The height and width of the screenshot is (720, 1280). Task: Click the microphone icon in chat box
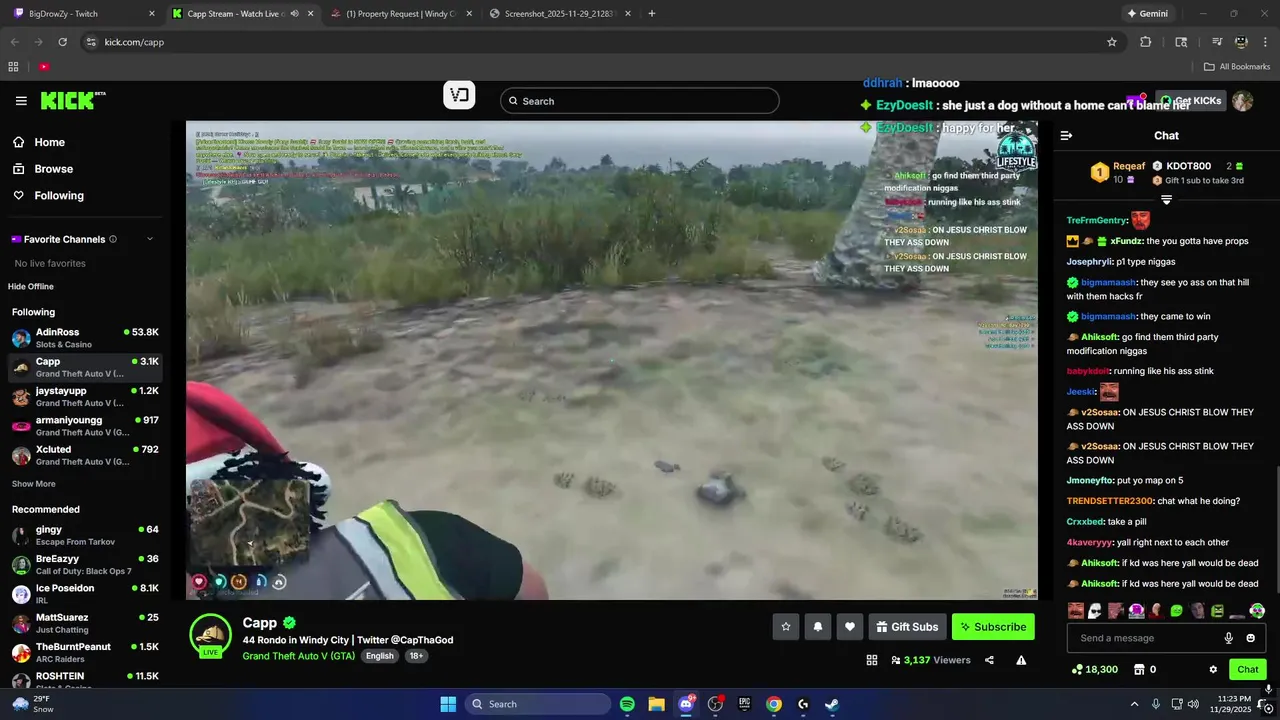coord(1229,638)
